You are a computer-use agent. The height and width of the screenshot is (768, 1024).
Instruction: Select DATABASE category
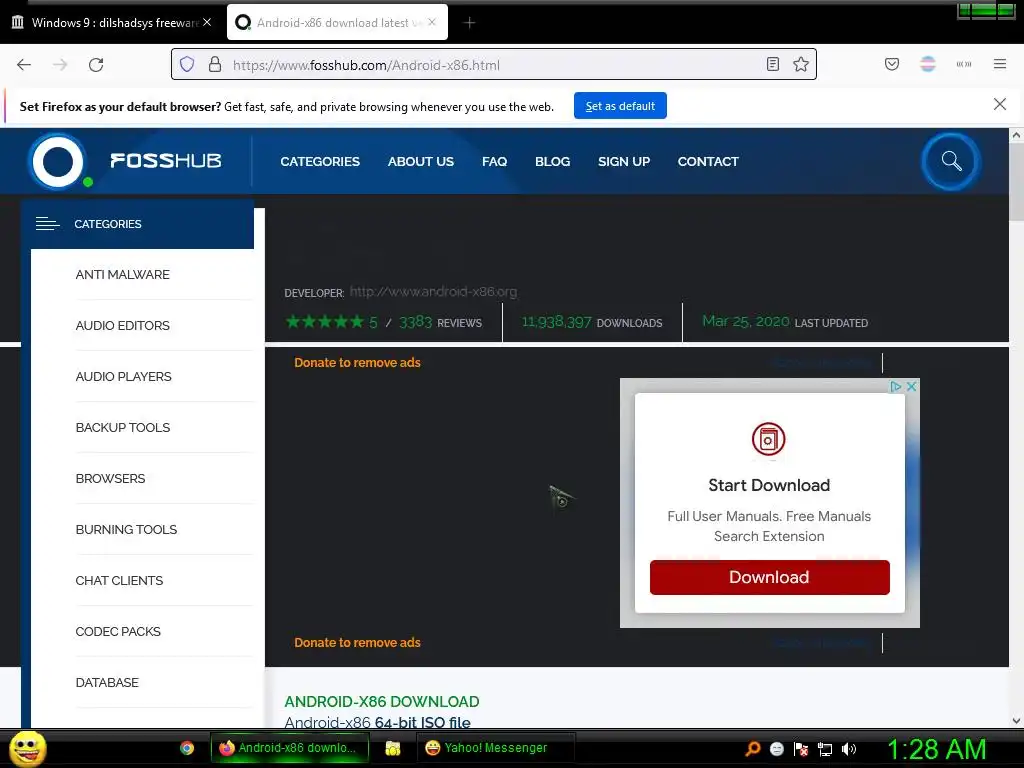tap(107, 682)
